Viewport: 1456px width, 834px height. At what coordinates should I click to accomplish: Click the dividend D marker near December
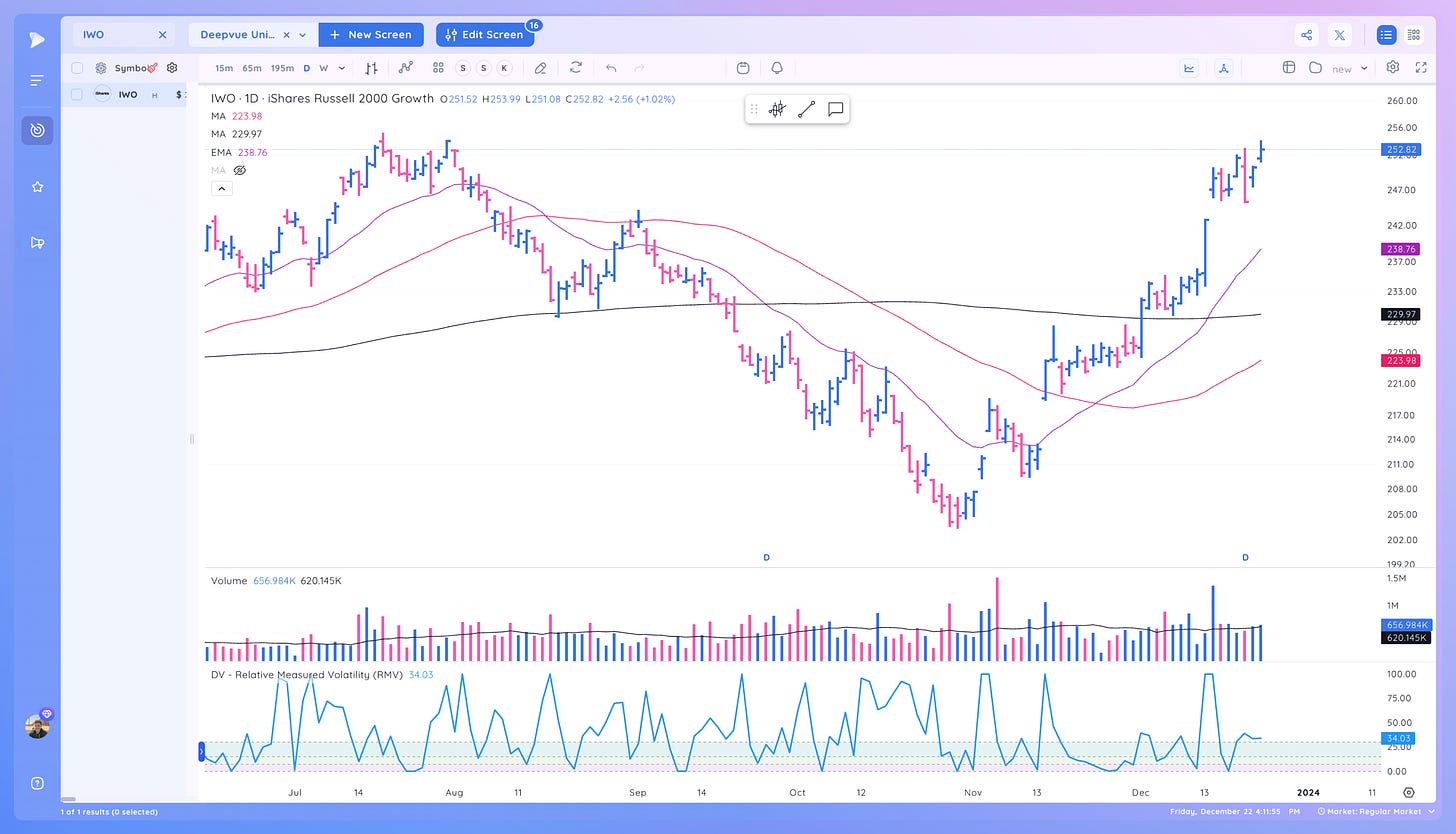click(1245, 557)
